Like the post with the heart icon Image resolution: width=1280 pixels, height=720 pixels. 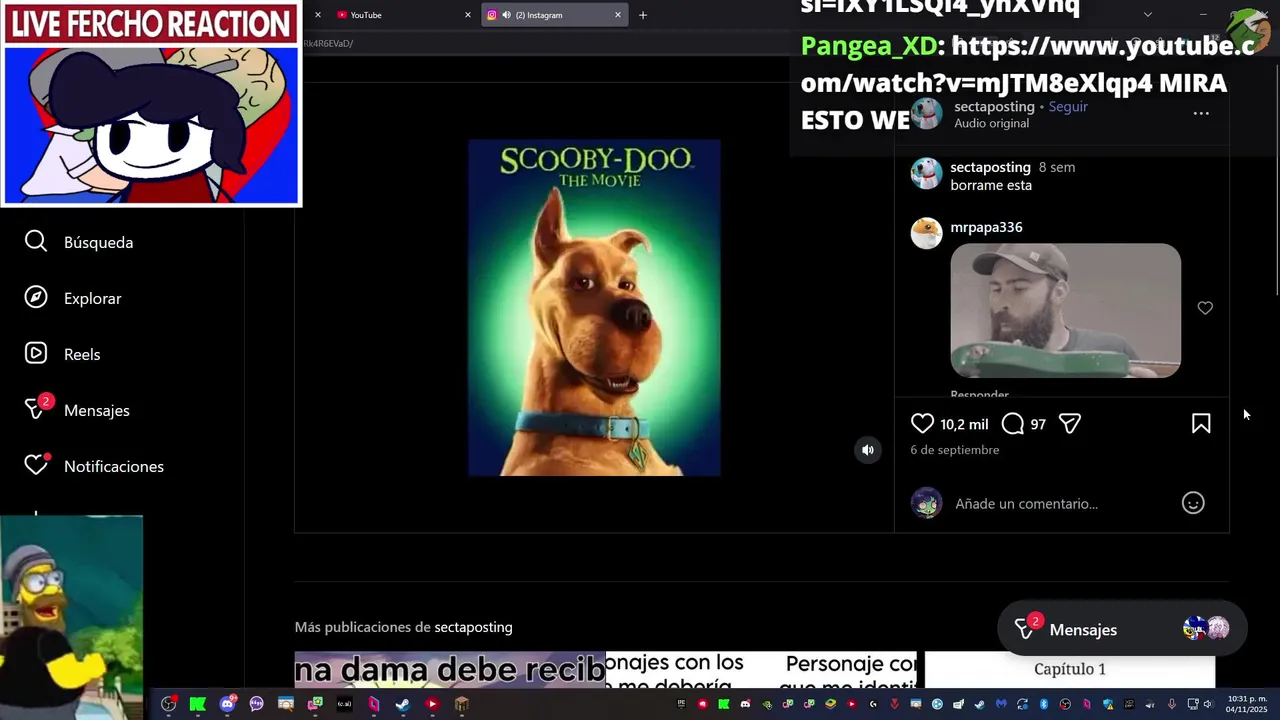point(922,424)
